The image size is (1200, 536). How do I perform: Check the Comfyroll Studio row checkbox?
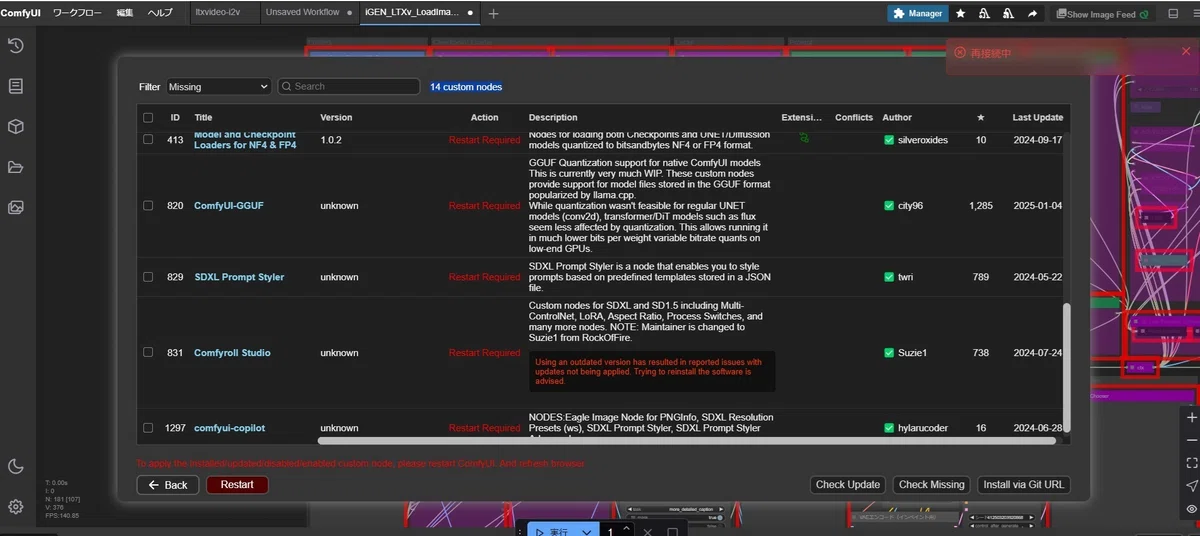148,352
